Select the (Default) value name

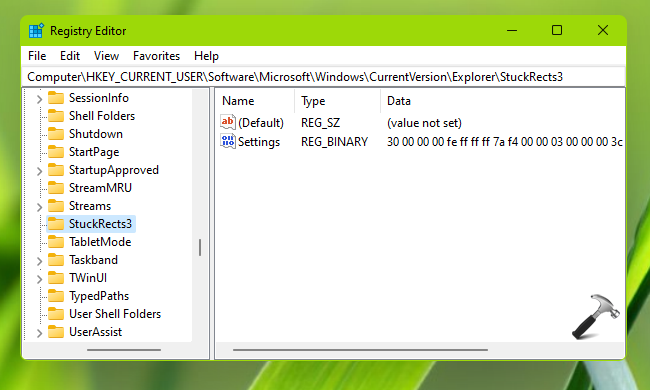pyautogui.click(x=261, y=123)
